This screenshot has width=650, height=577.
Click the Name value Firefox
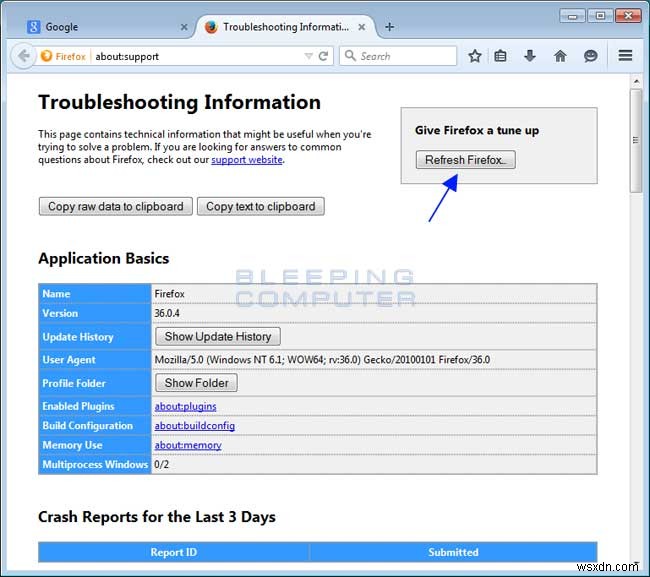(x=170, y=294)
